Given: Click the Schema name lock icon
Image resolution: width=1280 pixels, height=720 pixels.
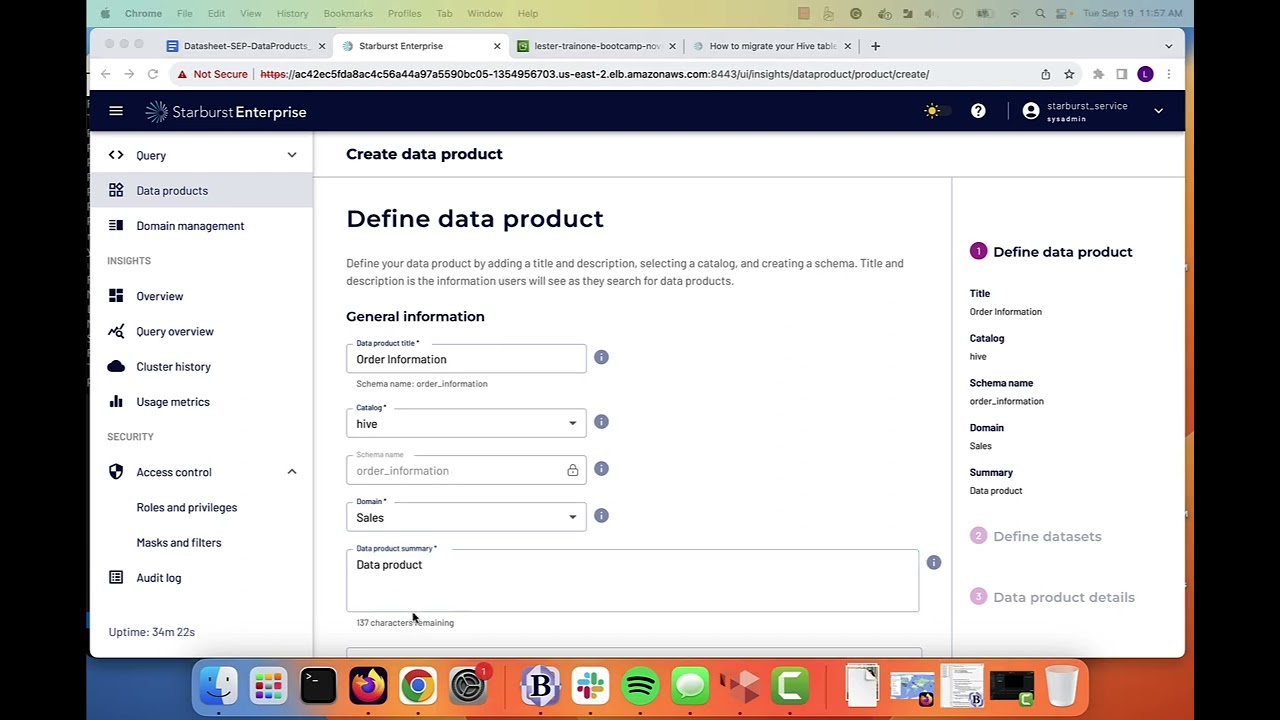Looking at the screenshot, I should tap(572, 470).
